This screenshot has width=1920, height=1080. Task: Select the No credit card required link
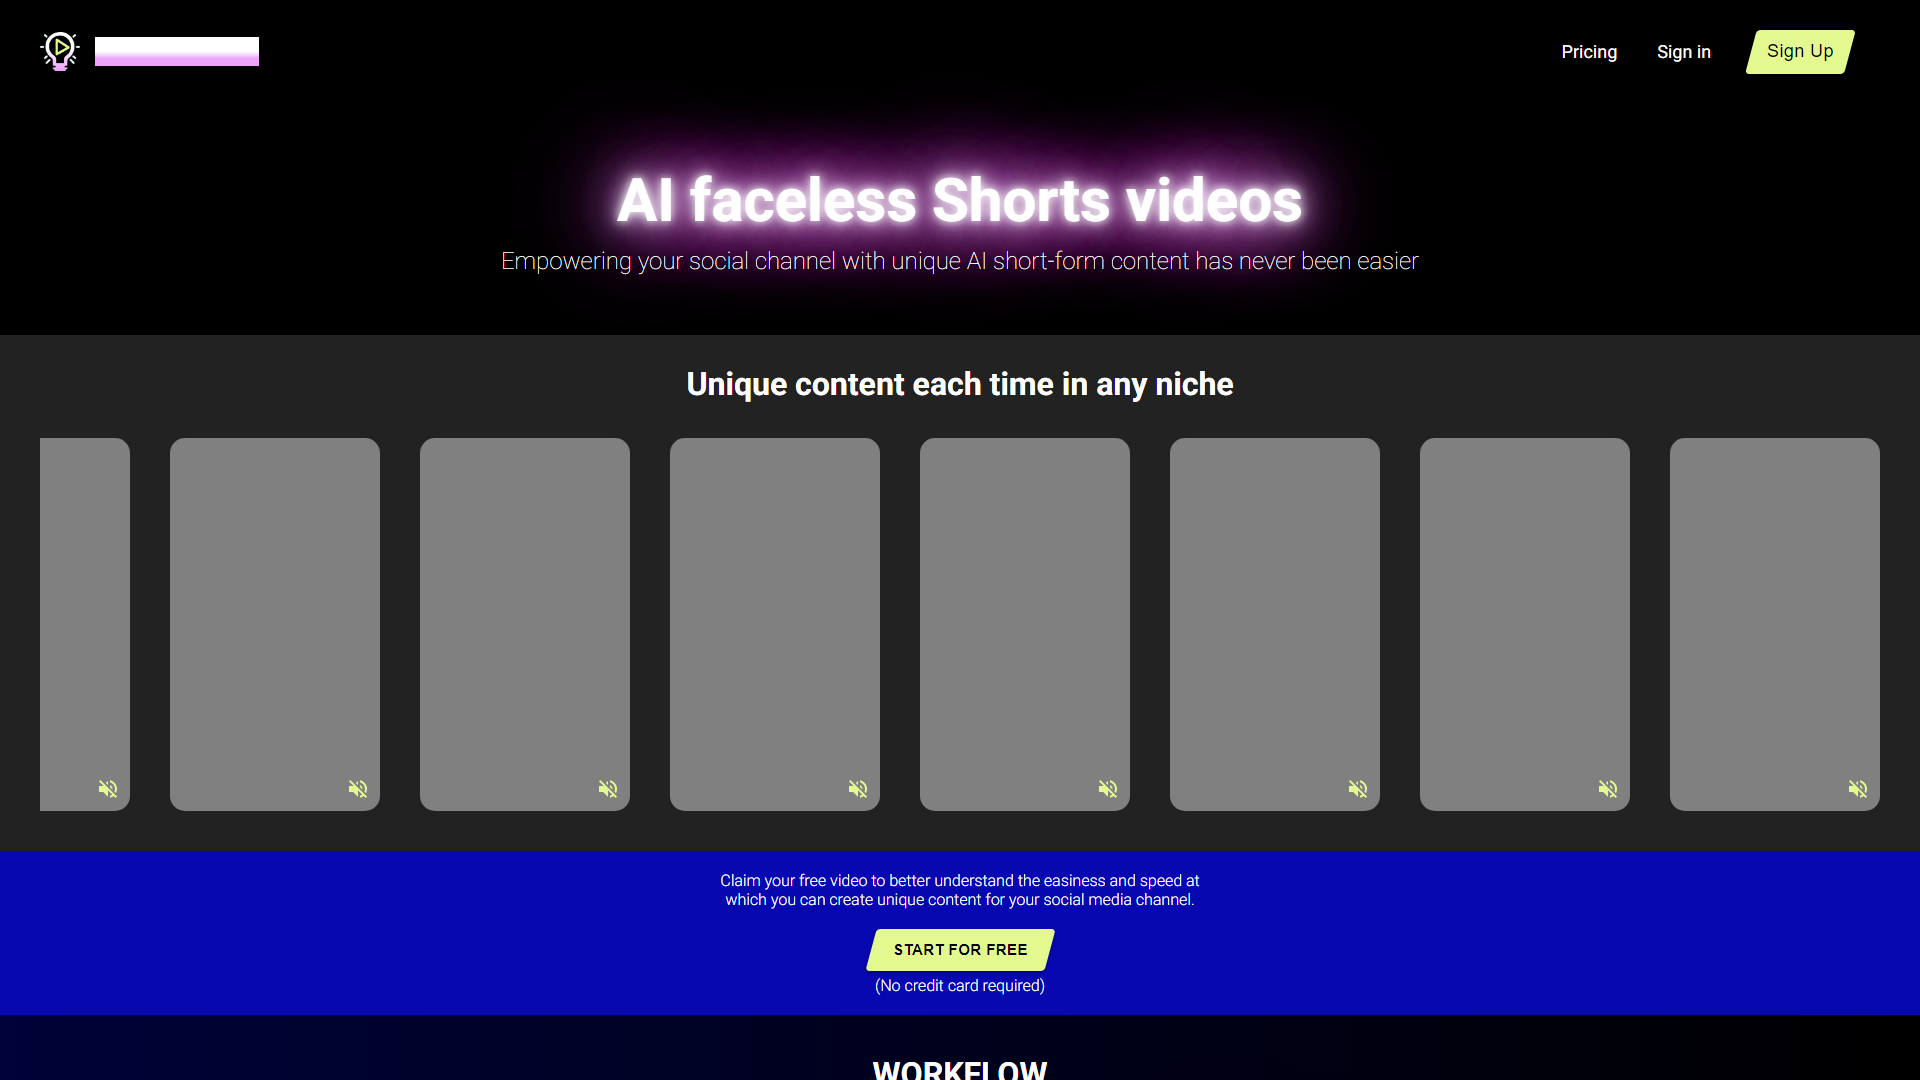coord(959,985)
